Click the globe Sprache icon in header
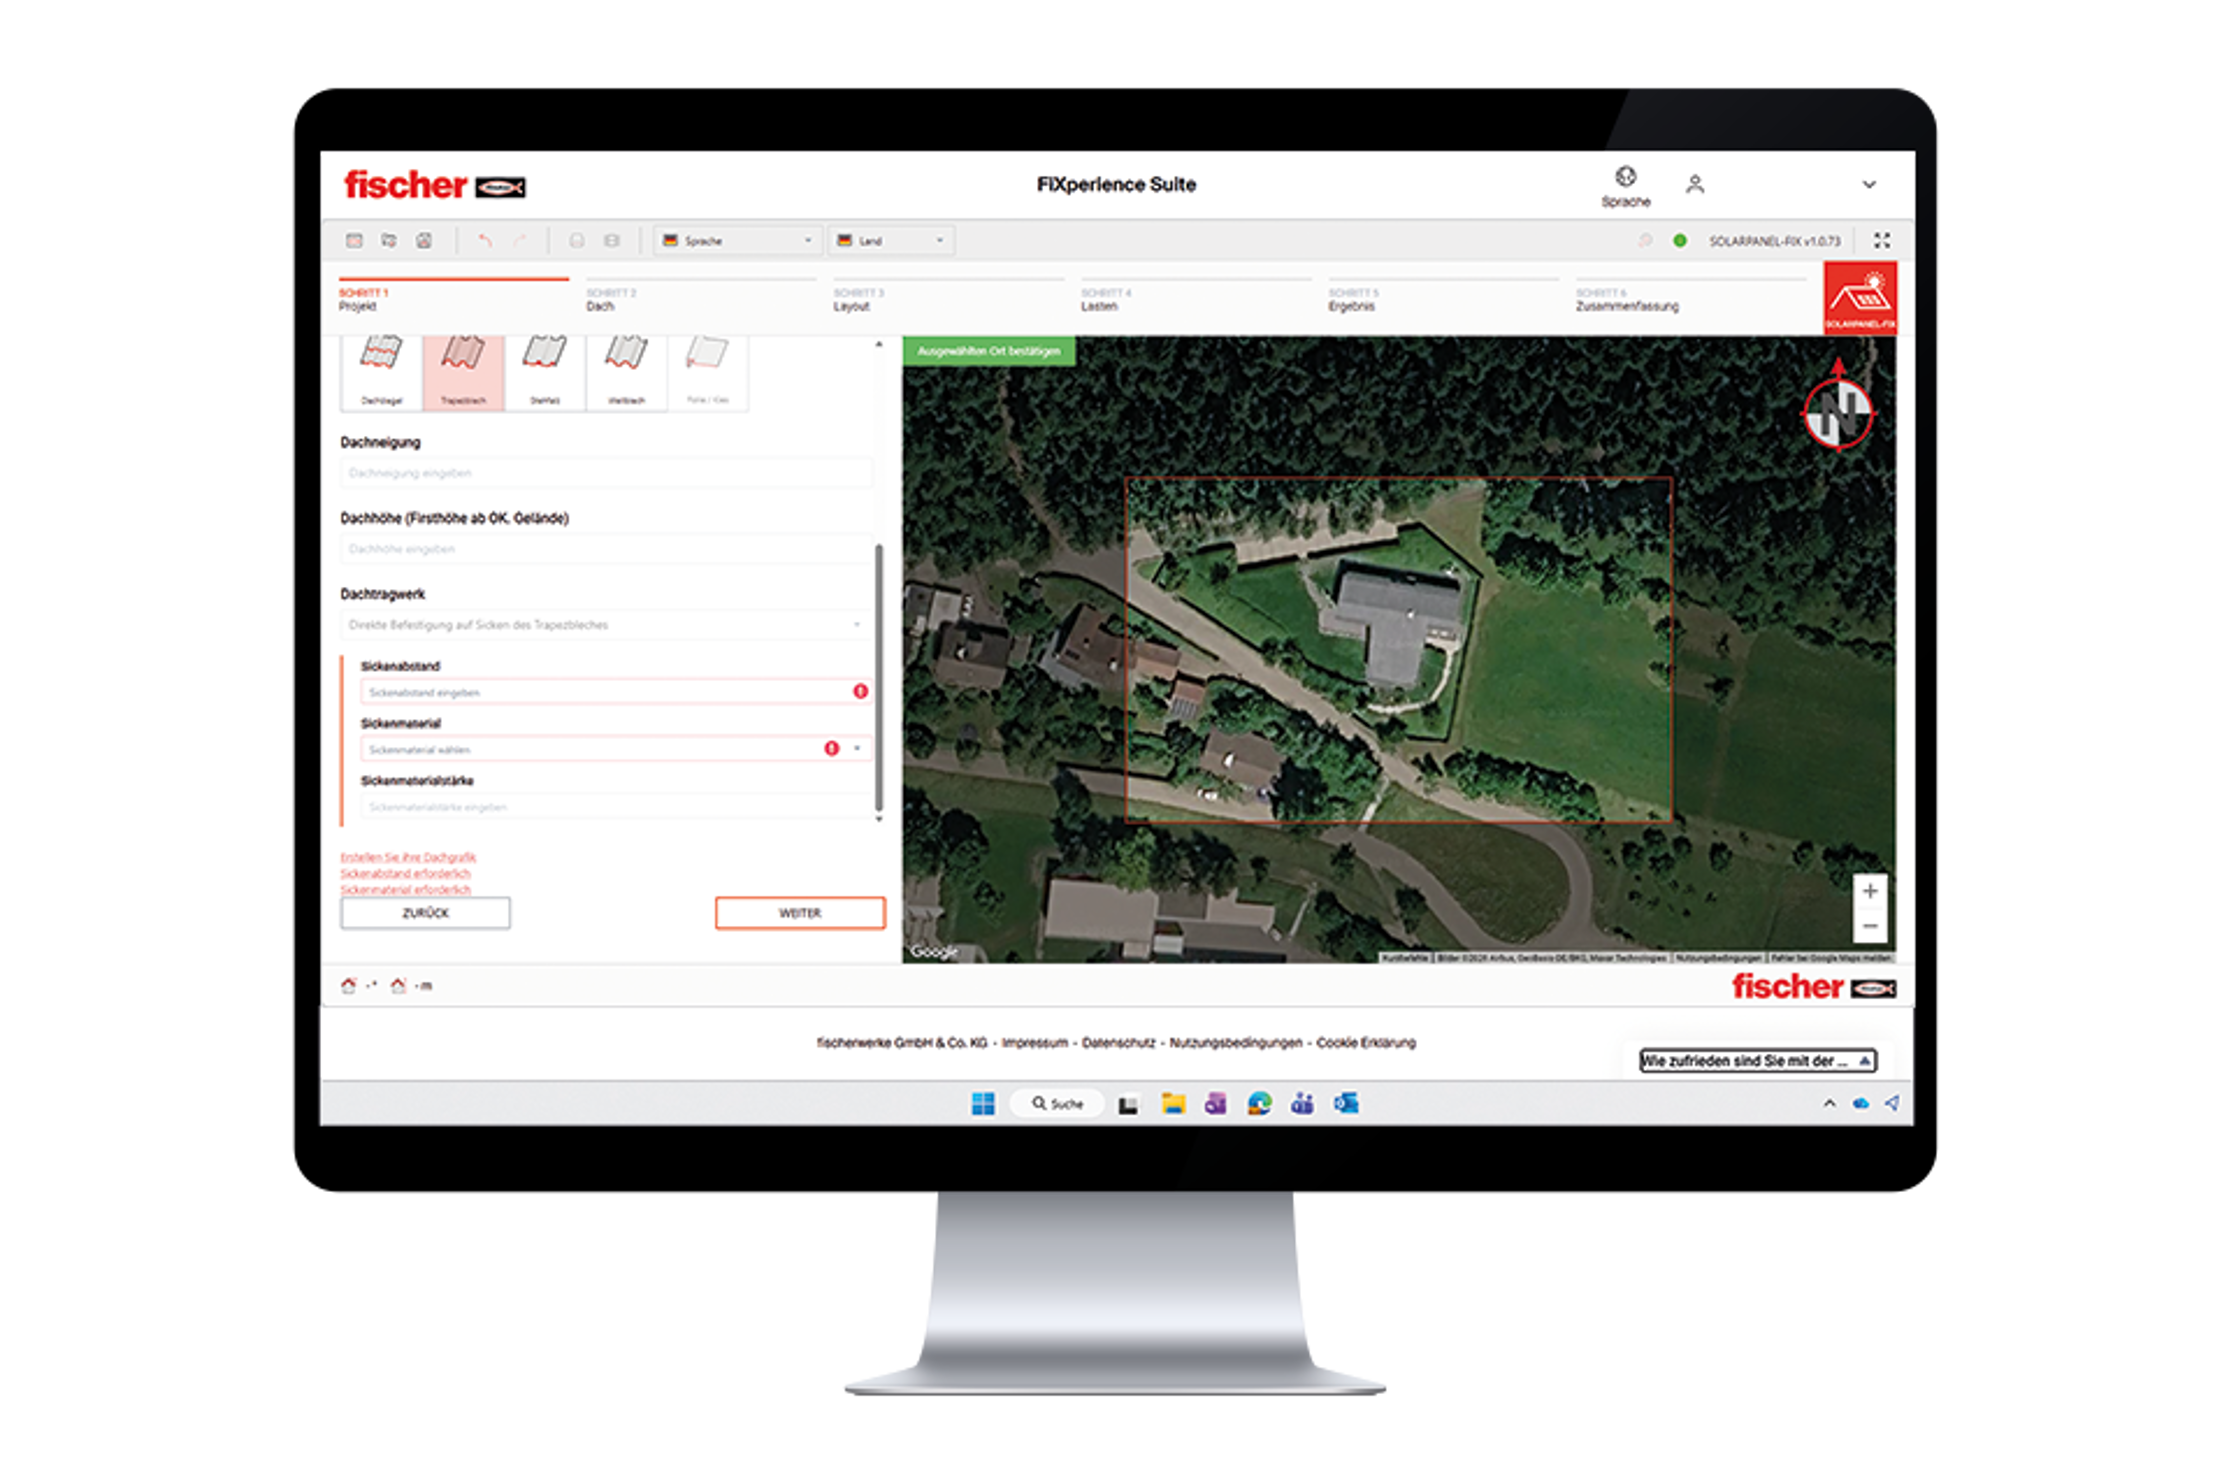Viewport: 2229px width, 1463px height. (1626, 177)
